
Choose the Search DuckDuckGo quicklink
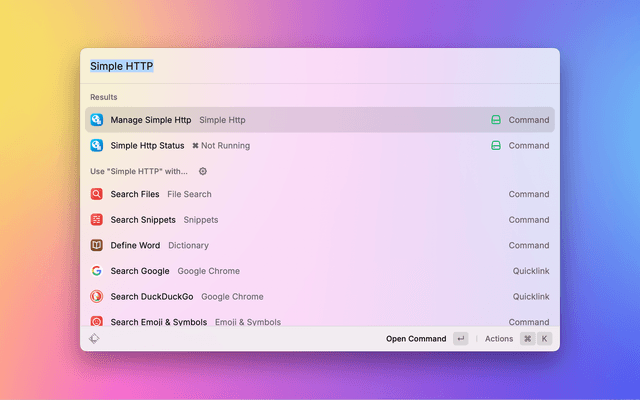tap(300, 296)
